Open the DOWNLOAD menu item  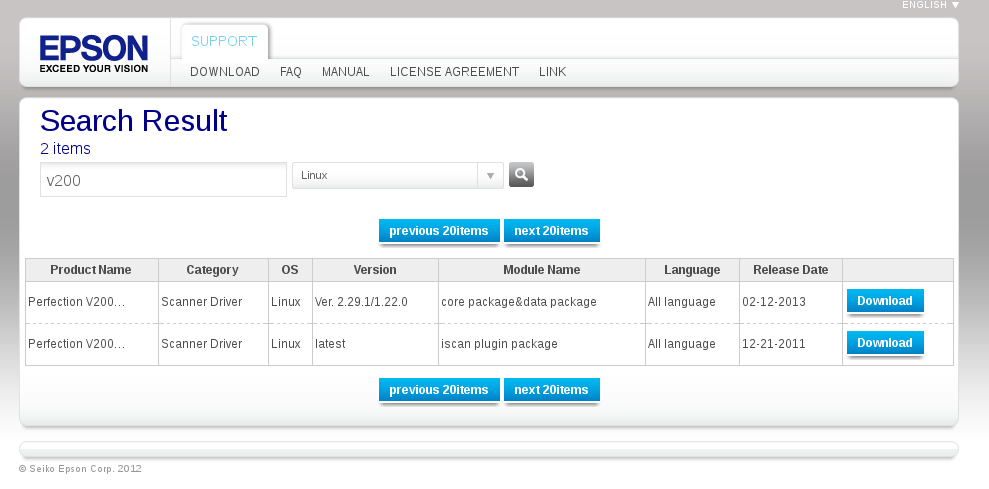(x=225, y=72)
